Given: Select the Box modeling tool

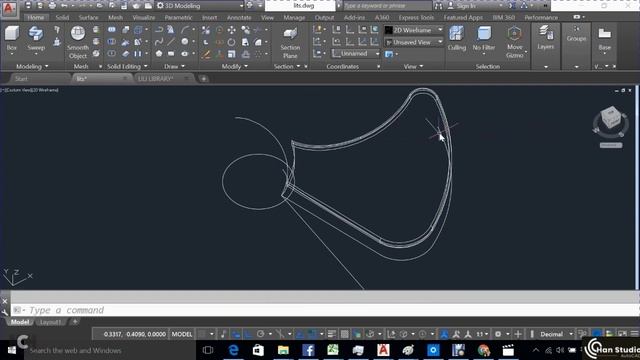Looking at the screenshot, I should [x=12, y=38].
